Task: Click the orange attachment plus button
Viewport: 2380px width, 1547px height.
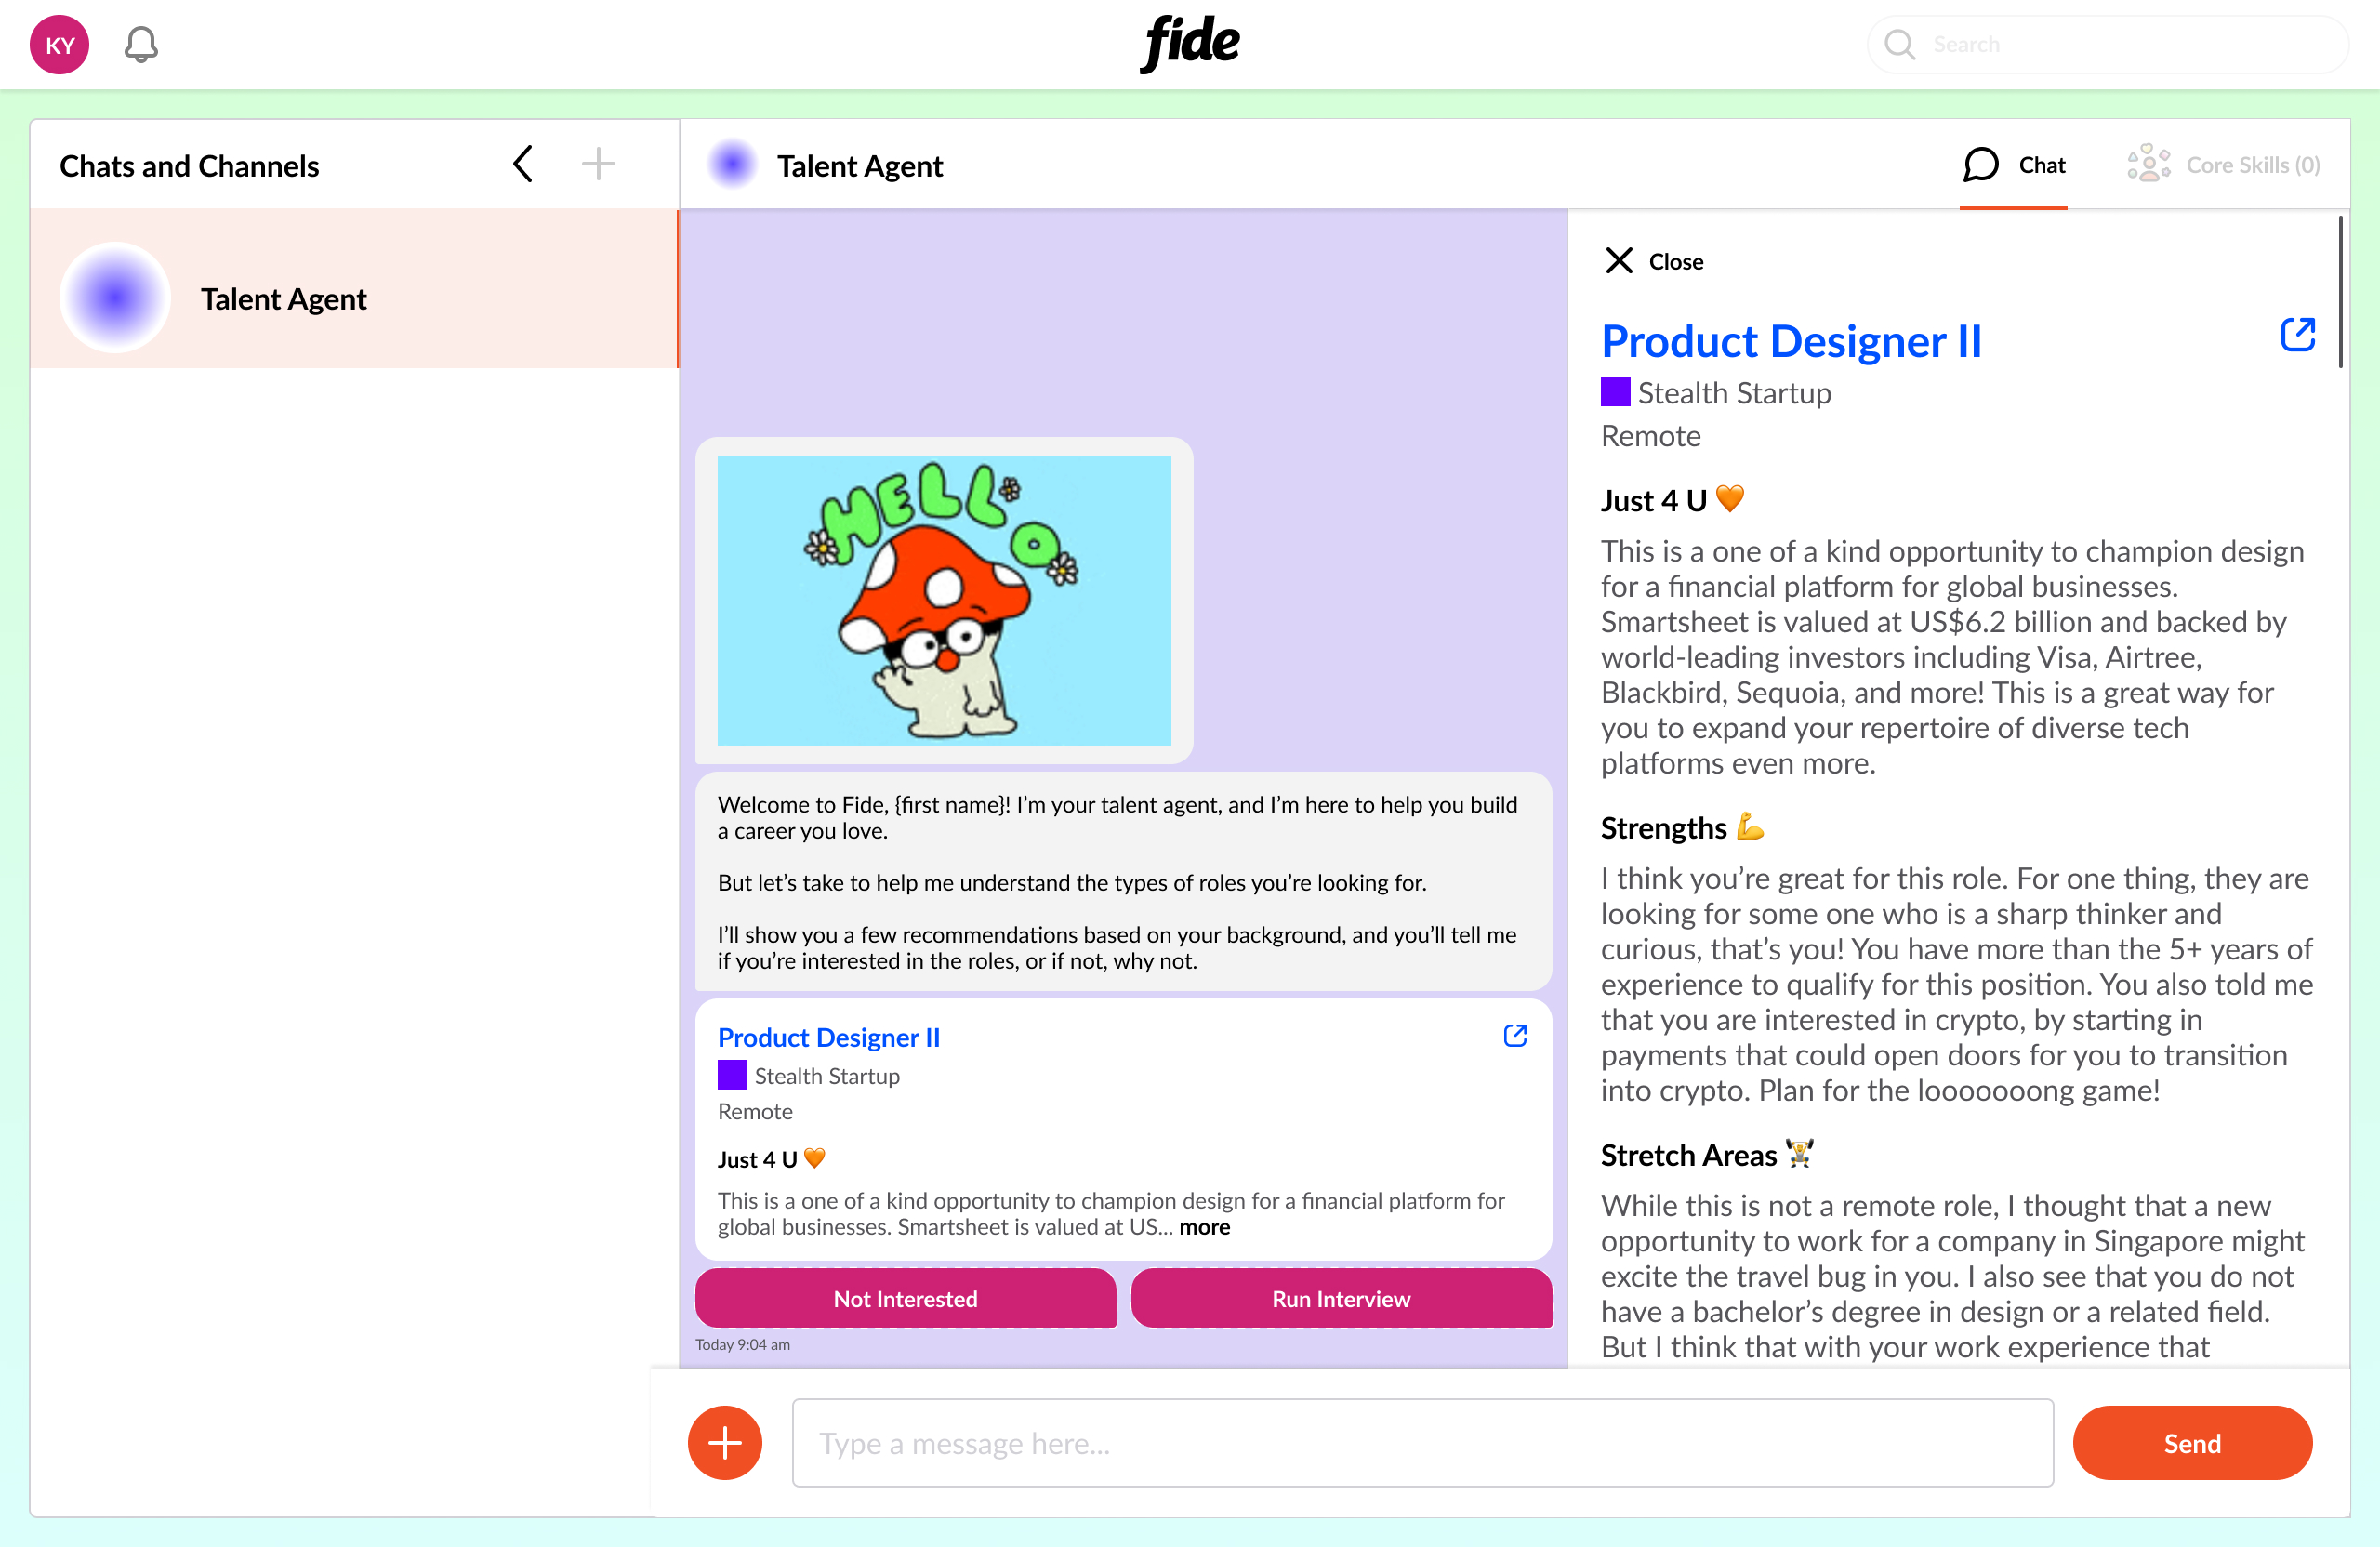Action: tap(724, 1443)
